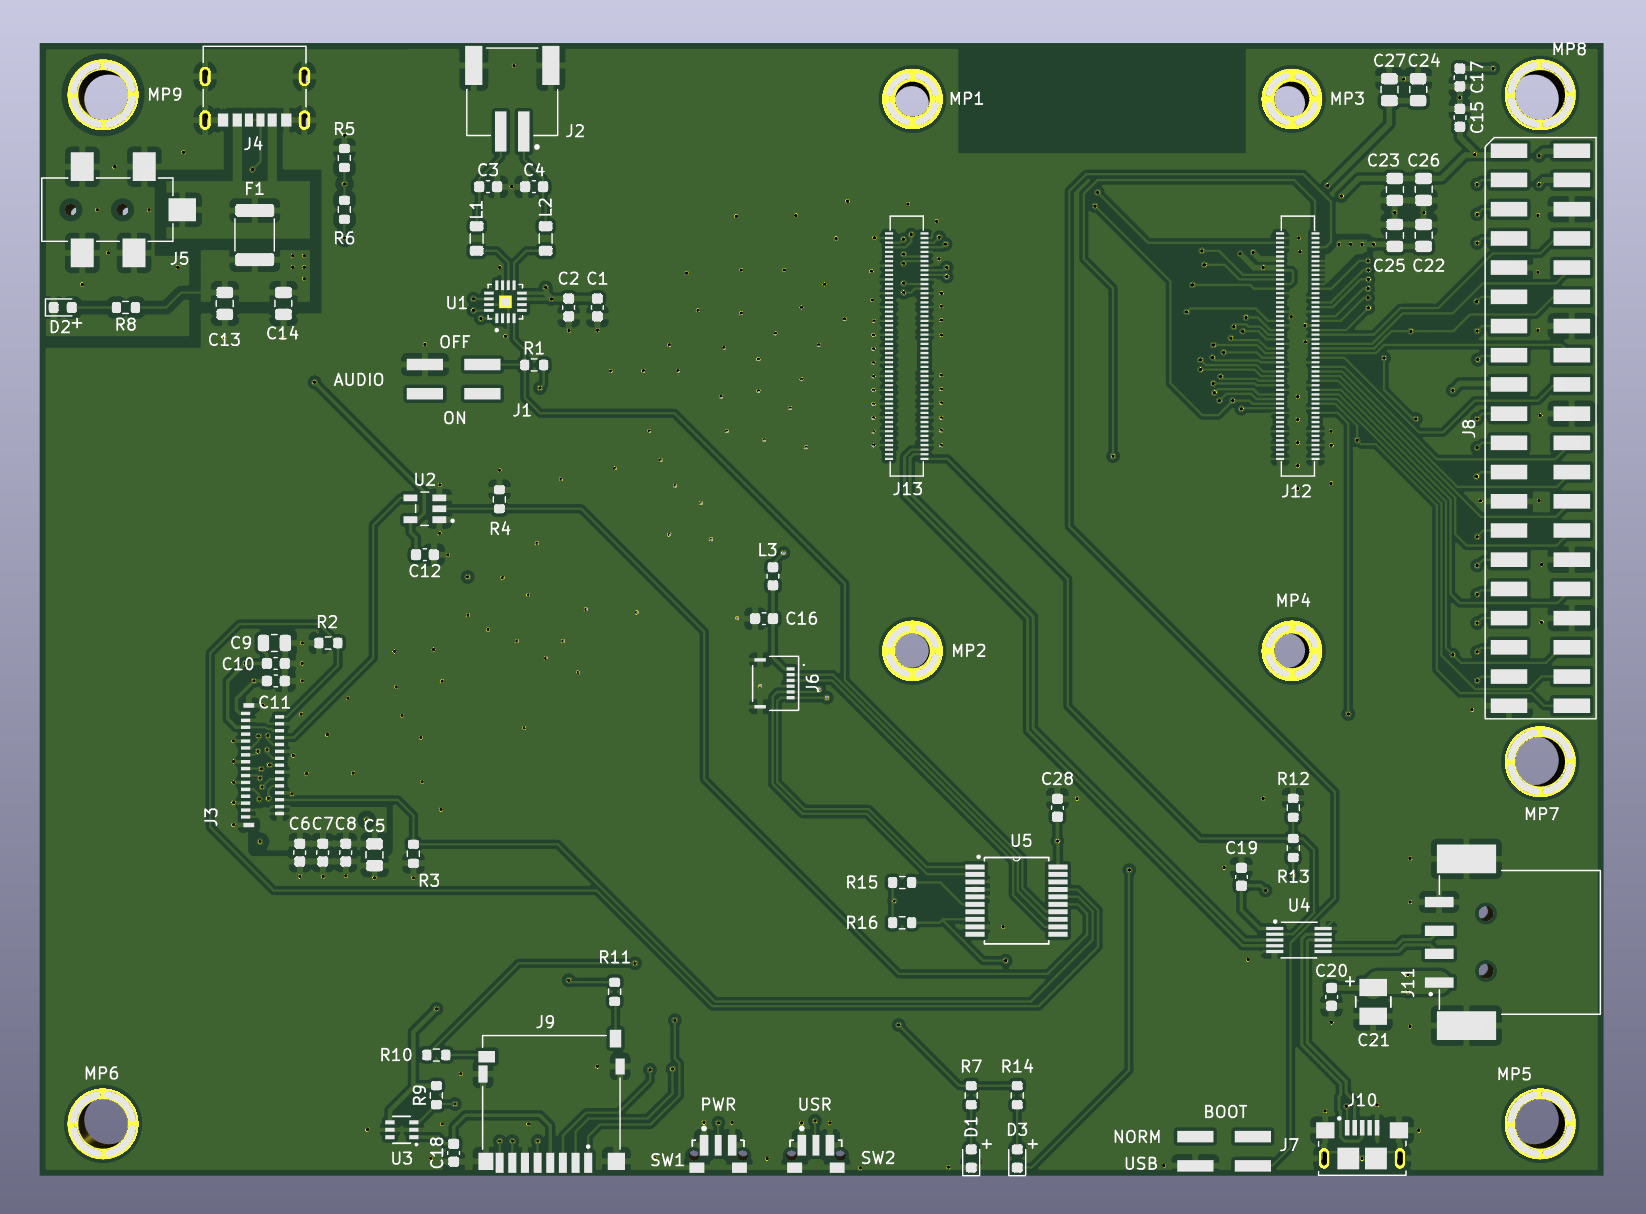Screen dimensions: 1646x1214
Task: Click the J8 pin header
Action: (x=1540, y=428)
